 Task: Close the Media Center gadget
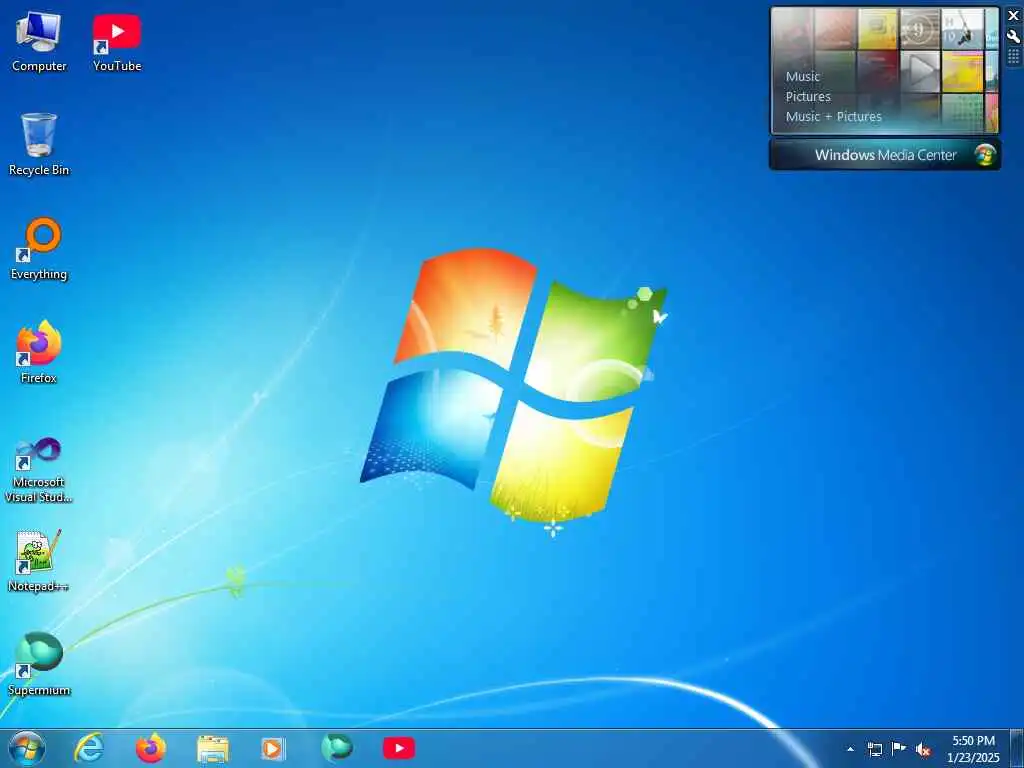(1014, 16)
